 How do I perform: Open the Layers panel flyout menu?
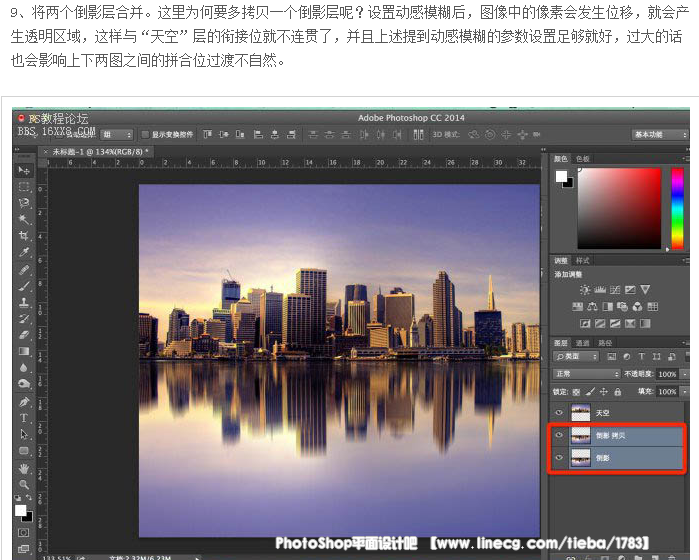685,342
